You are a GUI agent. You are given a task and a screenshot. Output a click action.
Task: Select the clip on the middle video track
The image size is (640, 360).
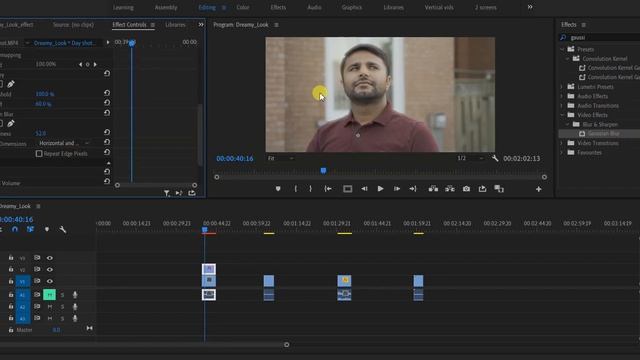tap(209, 269)
